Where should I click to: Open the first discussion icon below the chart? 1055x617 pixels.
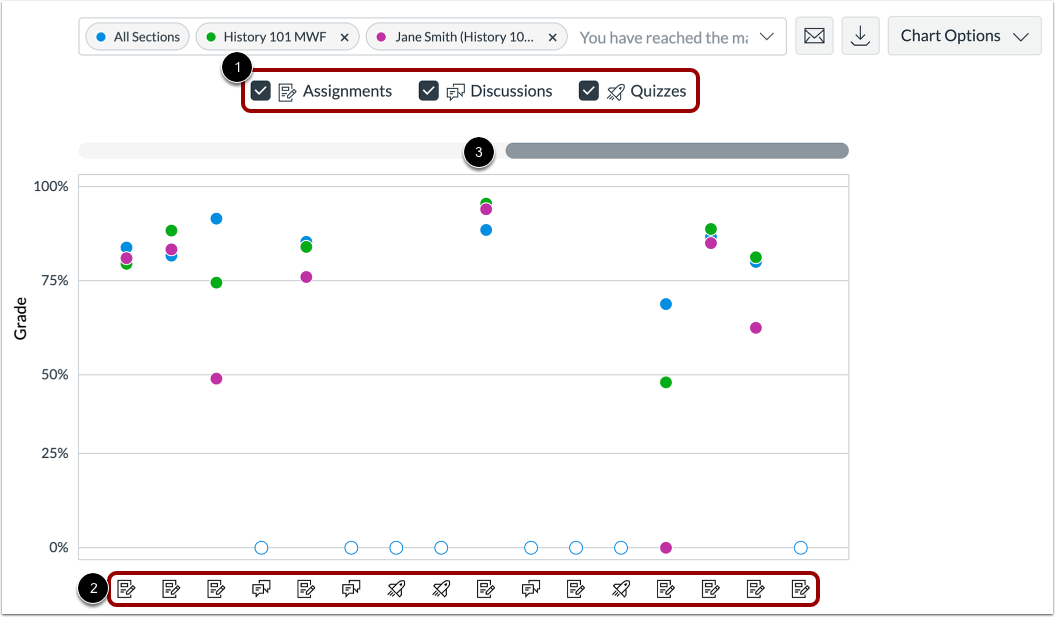(260, 588)
